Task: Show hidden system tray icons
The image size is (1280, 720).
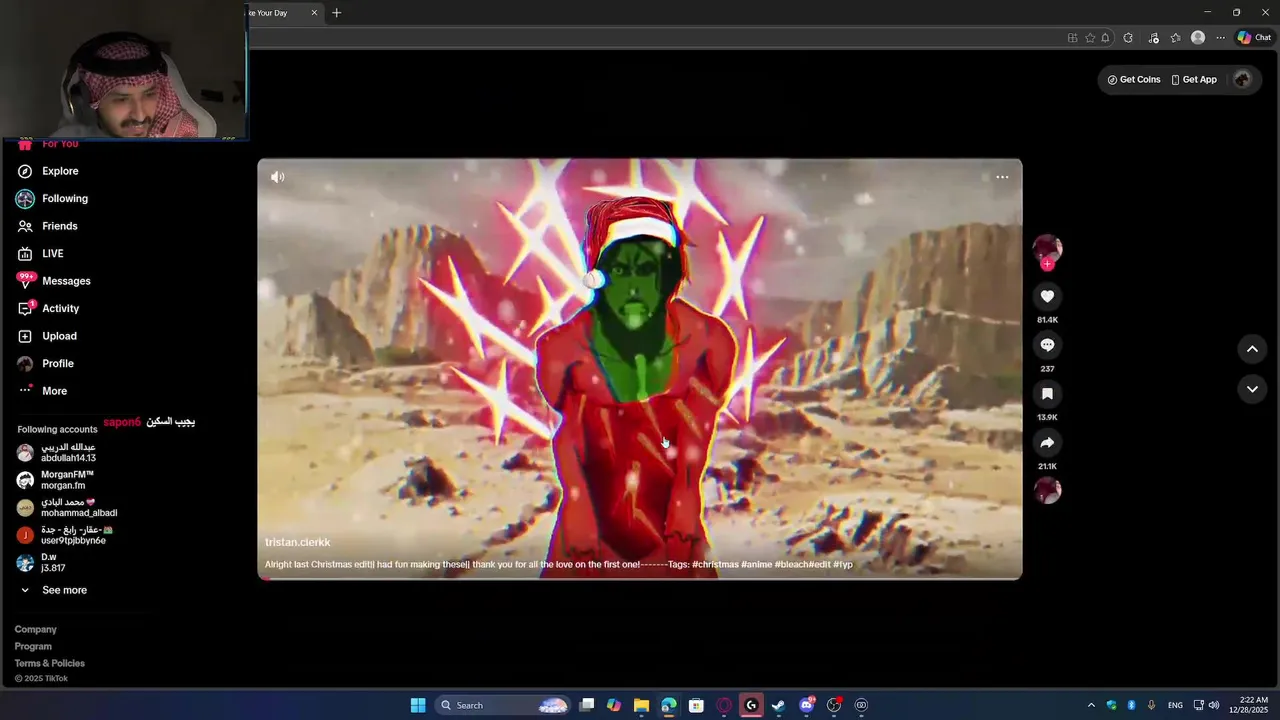Action: point(1091,705)
